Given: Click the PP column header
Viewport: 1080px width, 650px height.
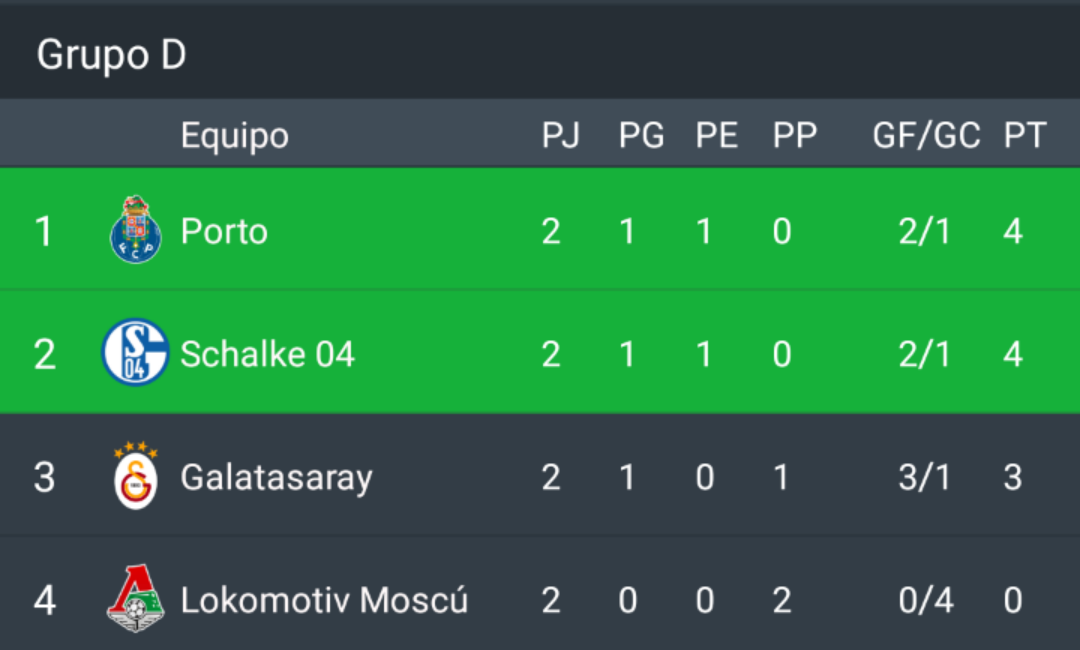Looking at the screenshot, I should 794,135.
